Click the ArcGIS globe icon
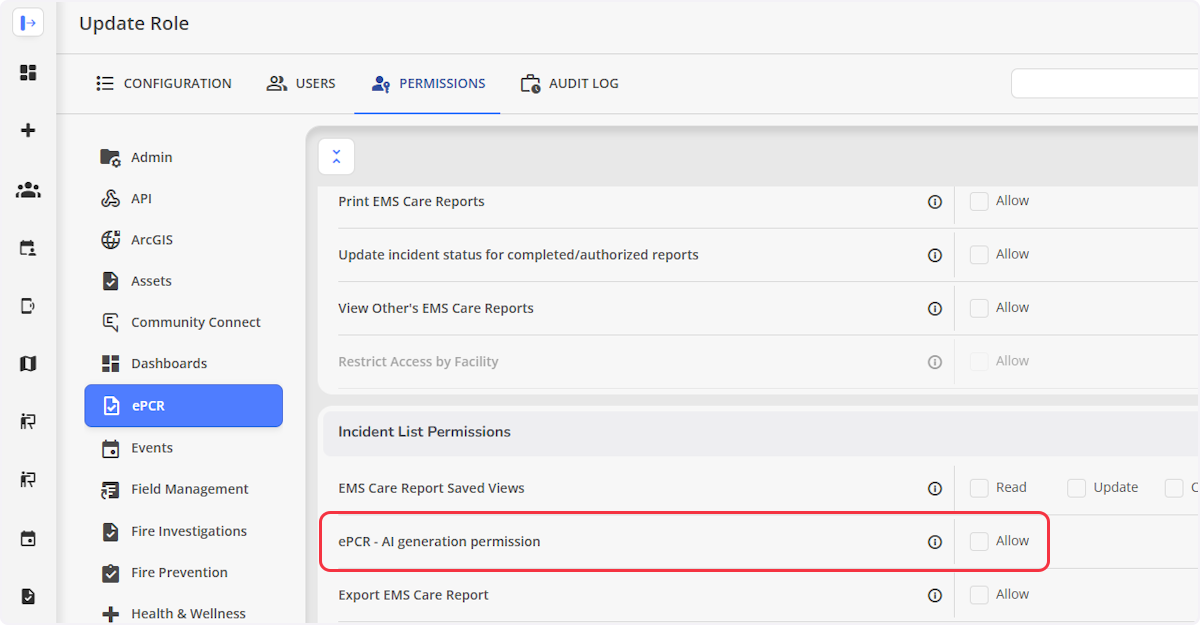 click(111, 240)
